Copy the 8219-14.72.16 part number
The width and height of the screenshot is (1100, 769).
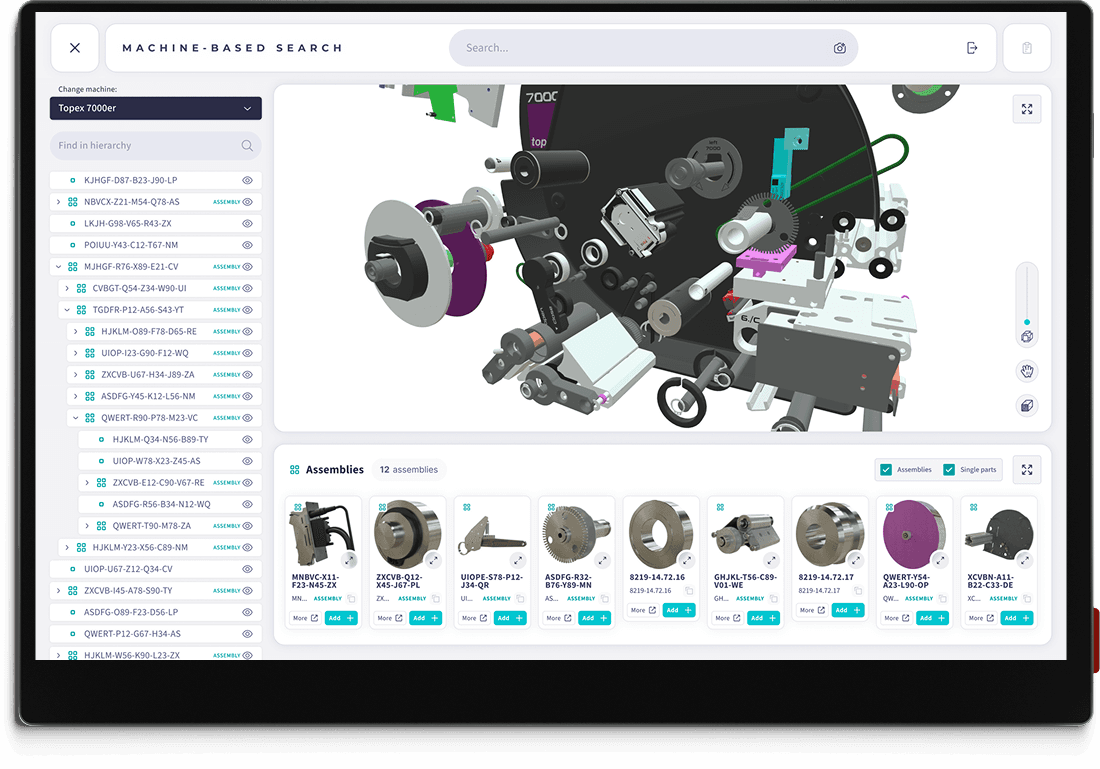689,591
